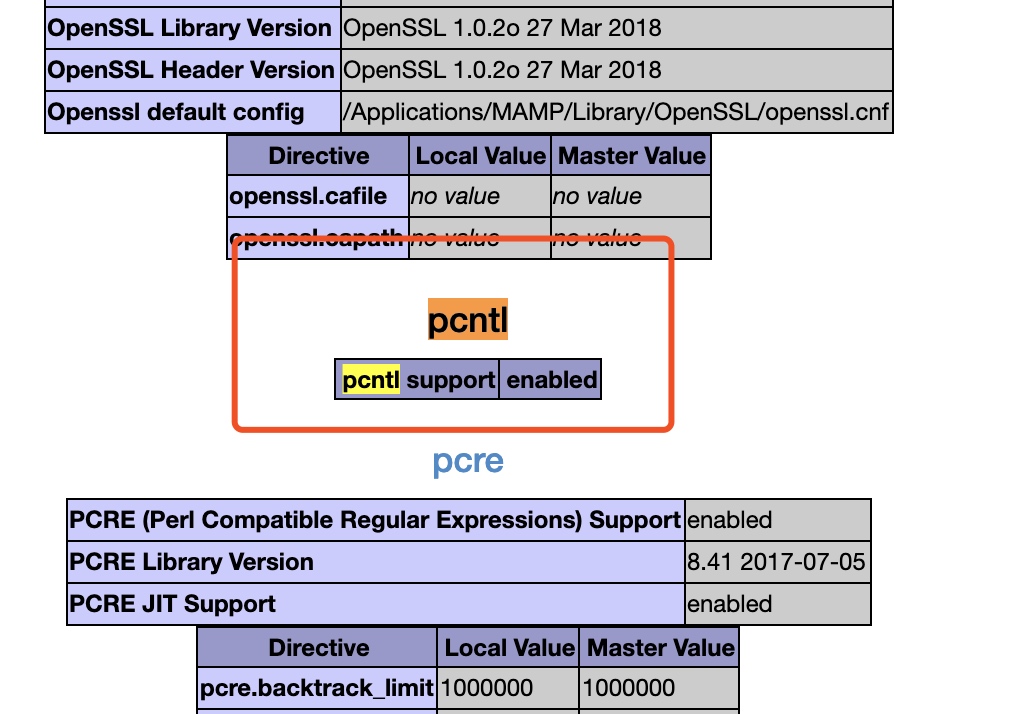Select the 'OpenSSL Header Version' label cell
Image resolution: width=1012 pixels, height=714 pixels.
coord(193,70)
